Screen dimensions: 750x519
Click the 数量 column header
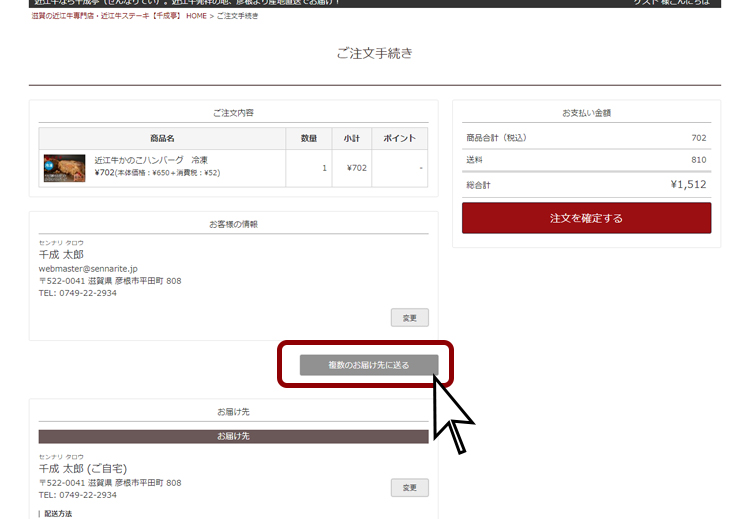pos(309,138)
